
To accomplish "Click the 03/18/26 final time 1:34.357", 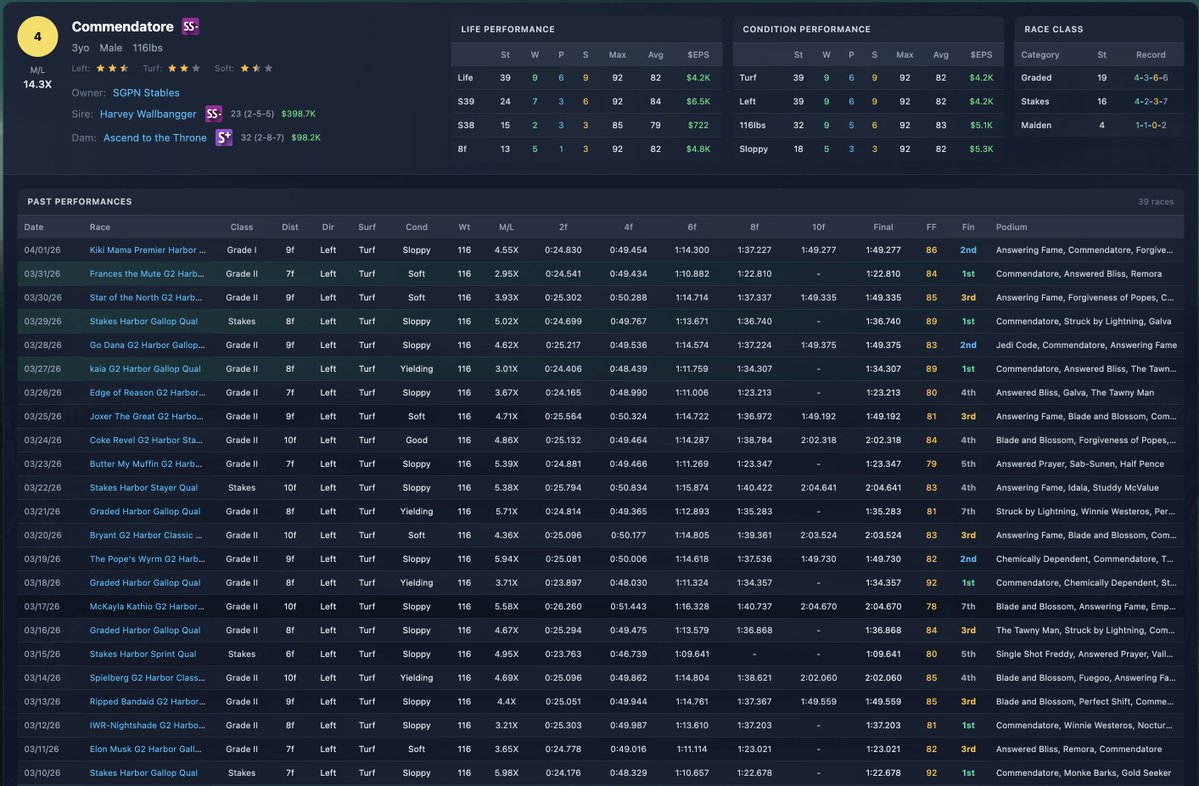I will tap(883, 583).
